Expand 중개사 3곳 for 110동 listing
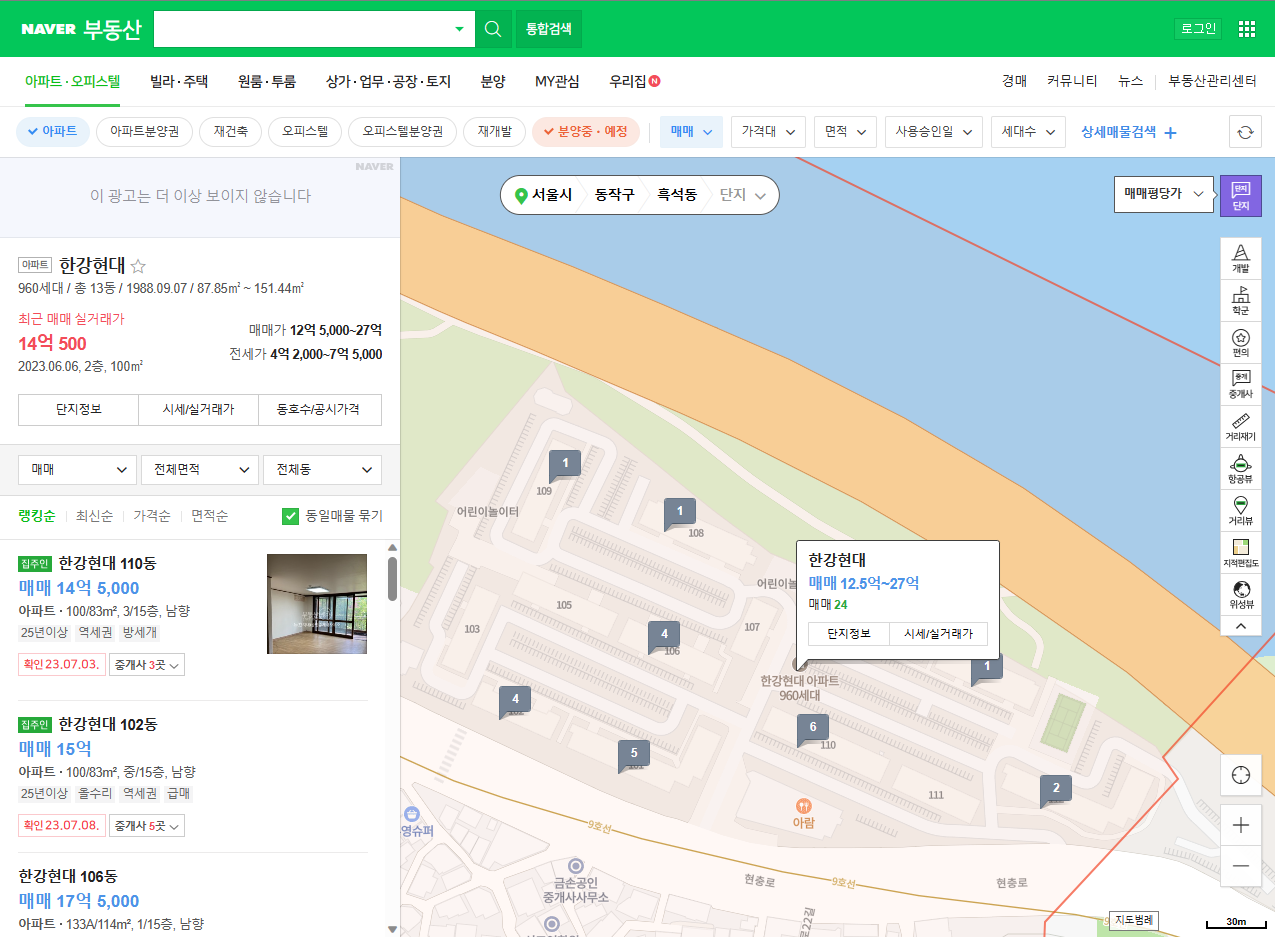 (x=147, y=664)
